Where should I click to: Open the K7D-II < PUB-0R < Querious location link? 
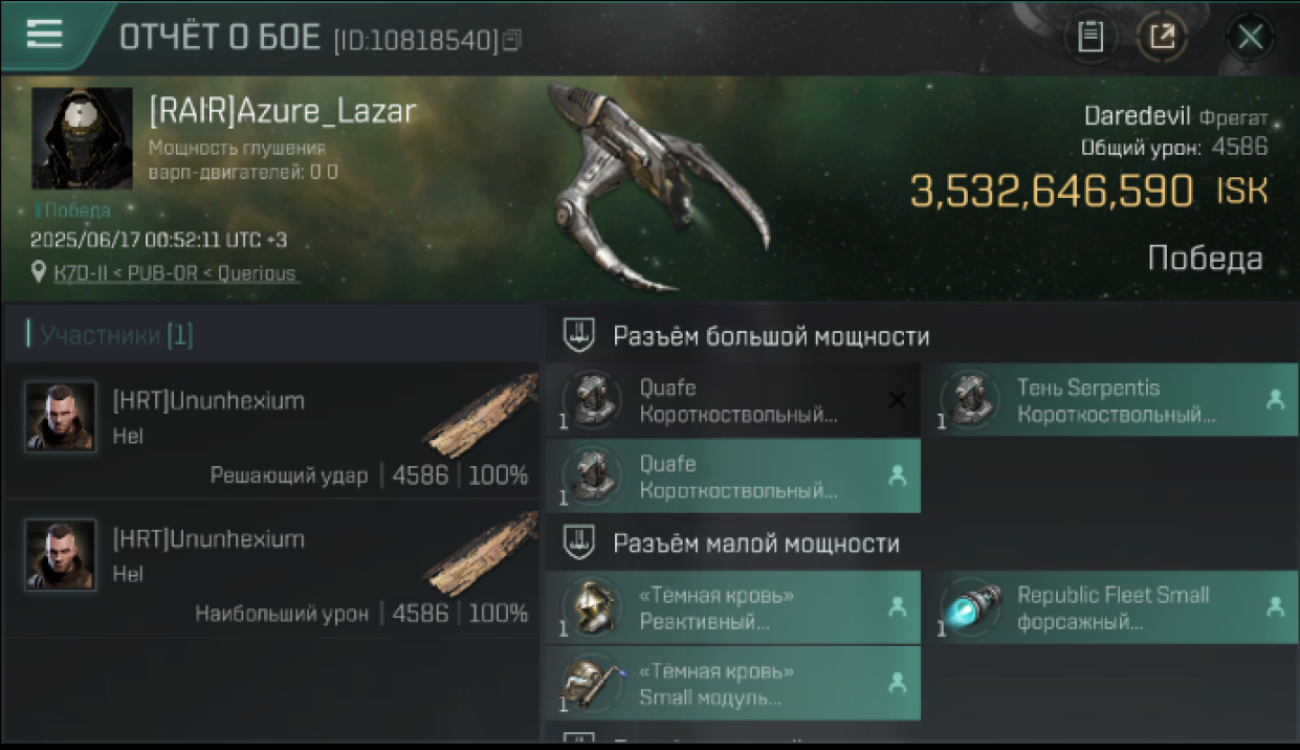175,273
